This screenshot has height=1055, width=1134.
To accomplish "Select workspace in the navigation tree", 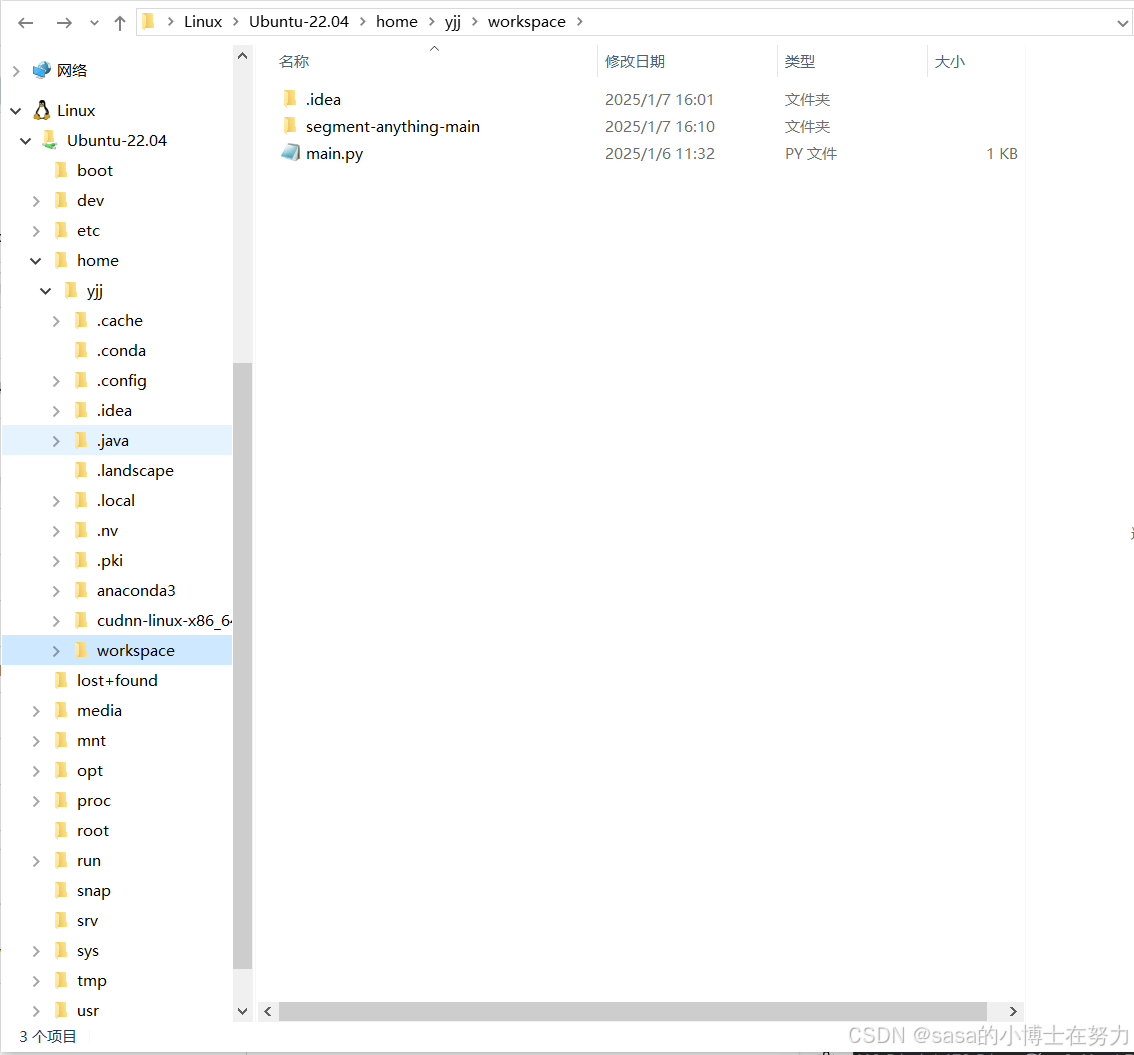I will tap(135, 650).
